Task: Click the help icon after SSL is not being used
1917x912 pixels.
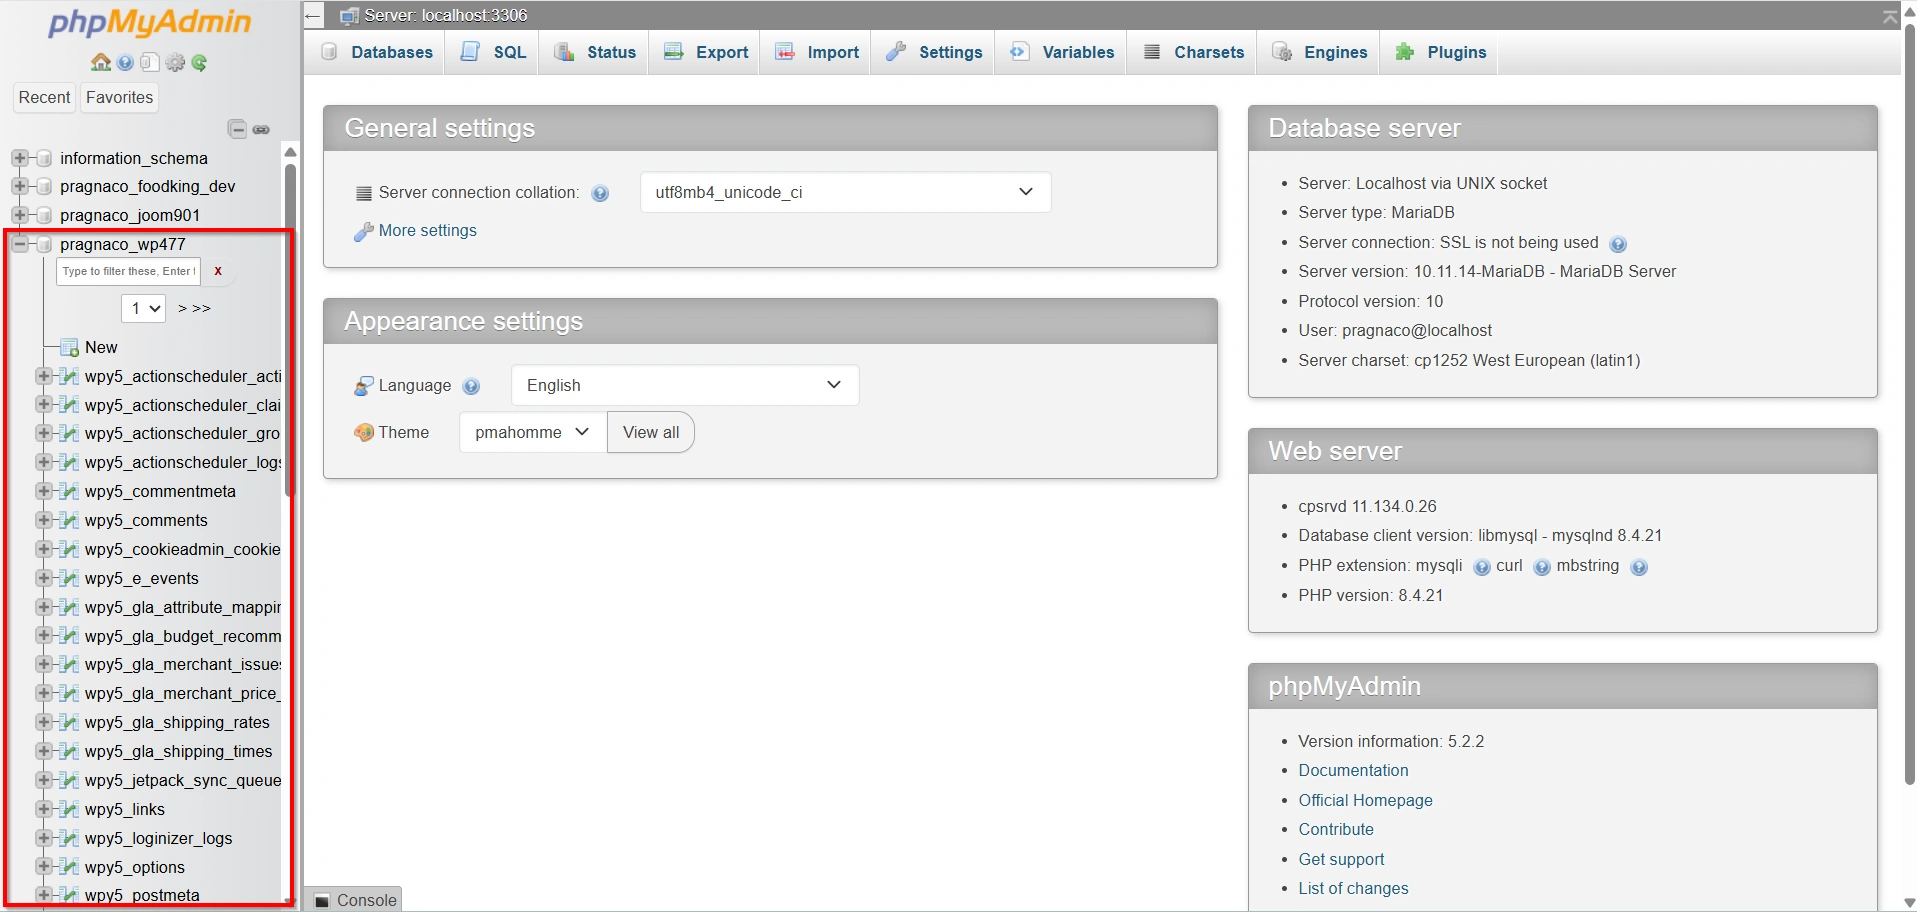Action: [x=1618, y=244]
